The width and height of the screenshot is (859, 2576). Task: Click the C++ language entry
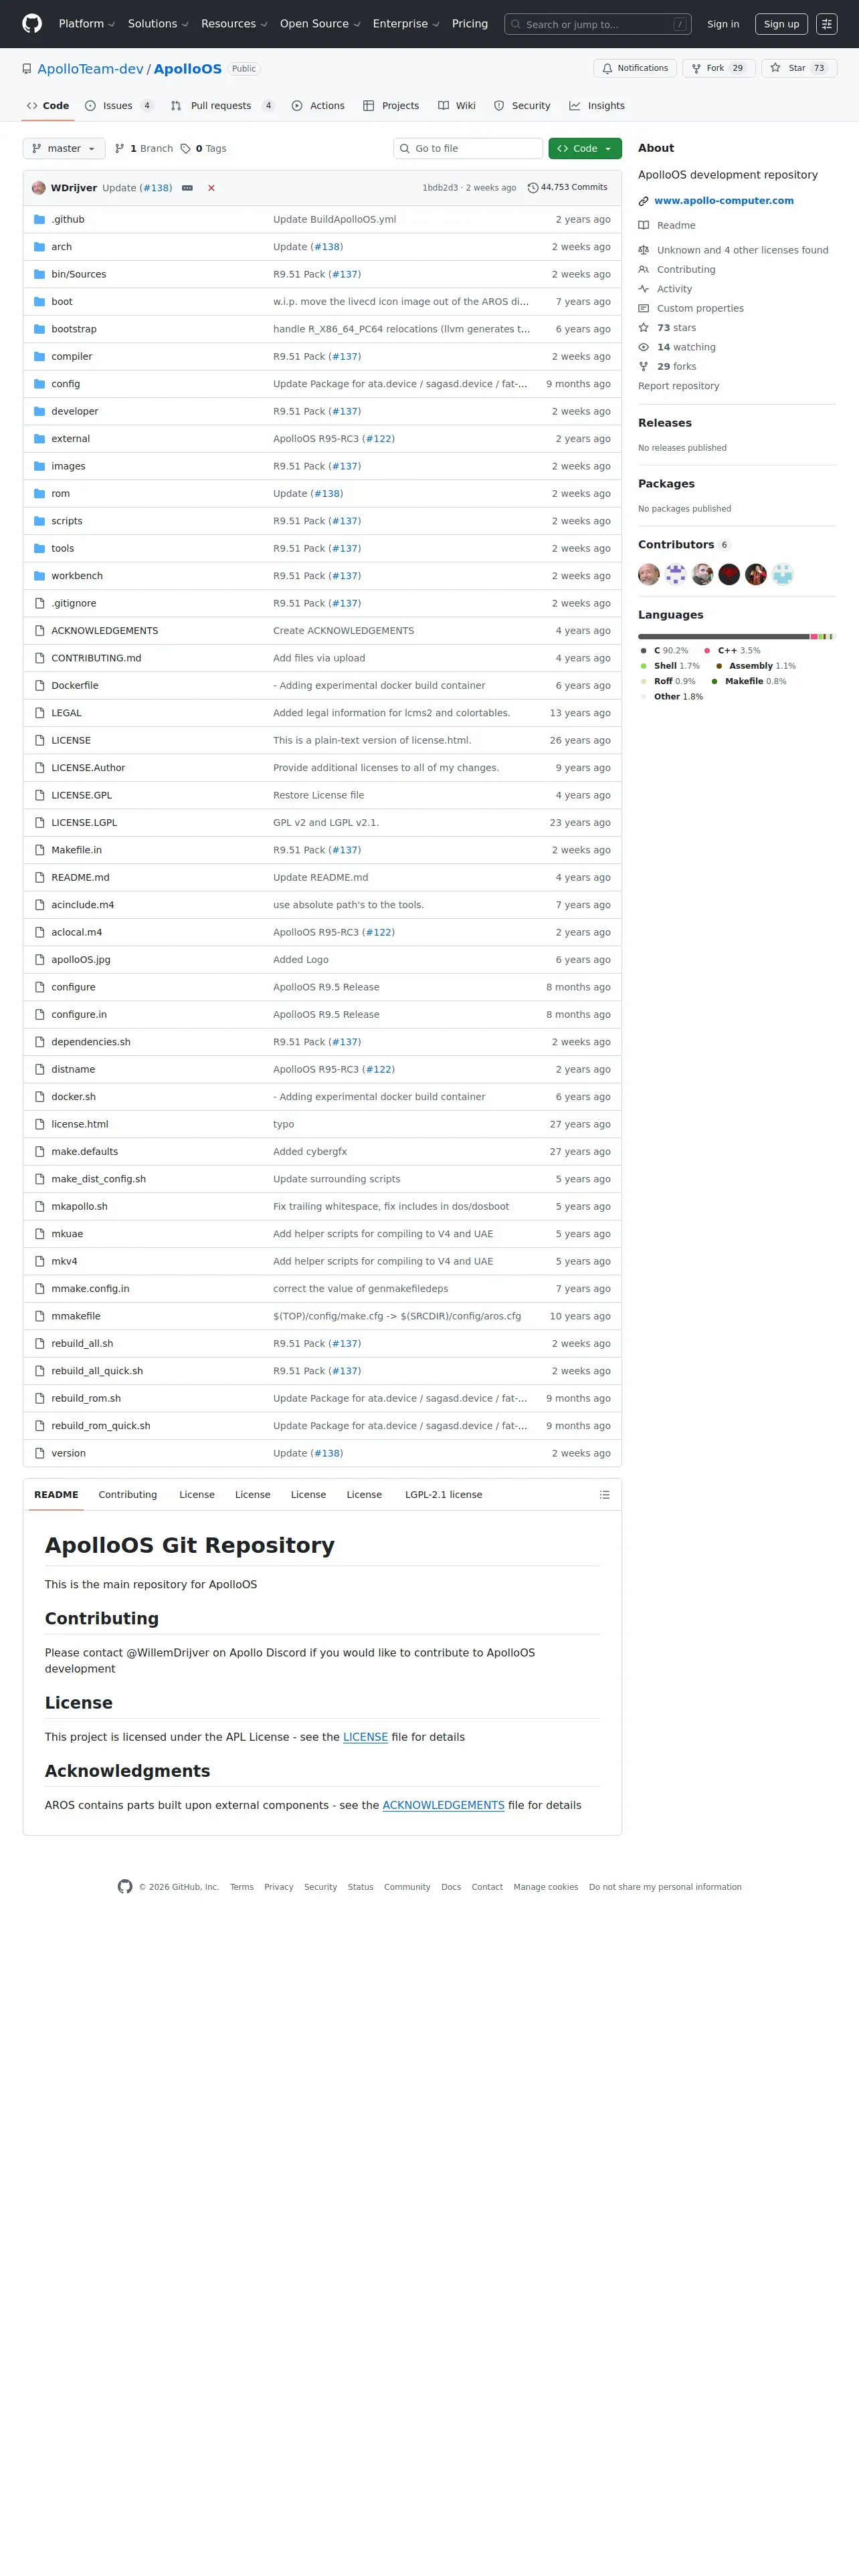pos(732,651)
